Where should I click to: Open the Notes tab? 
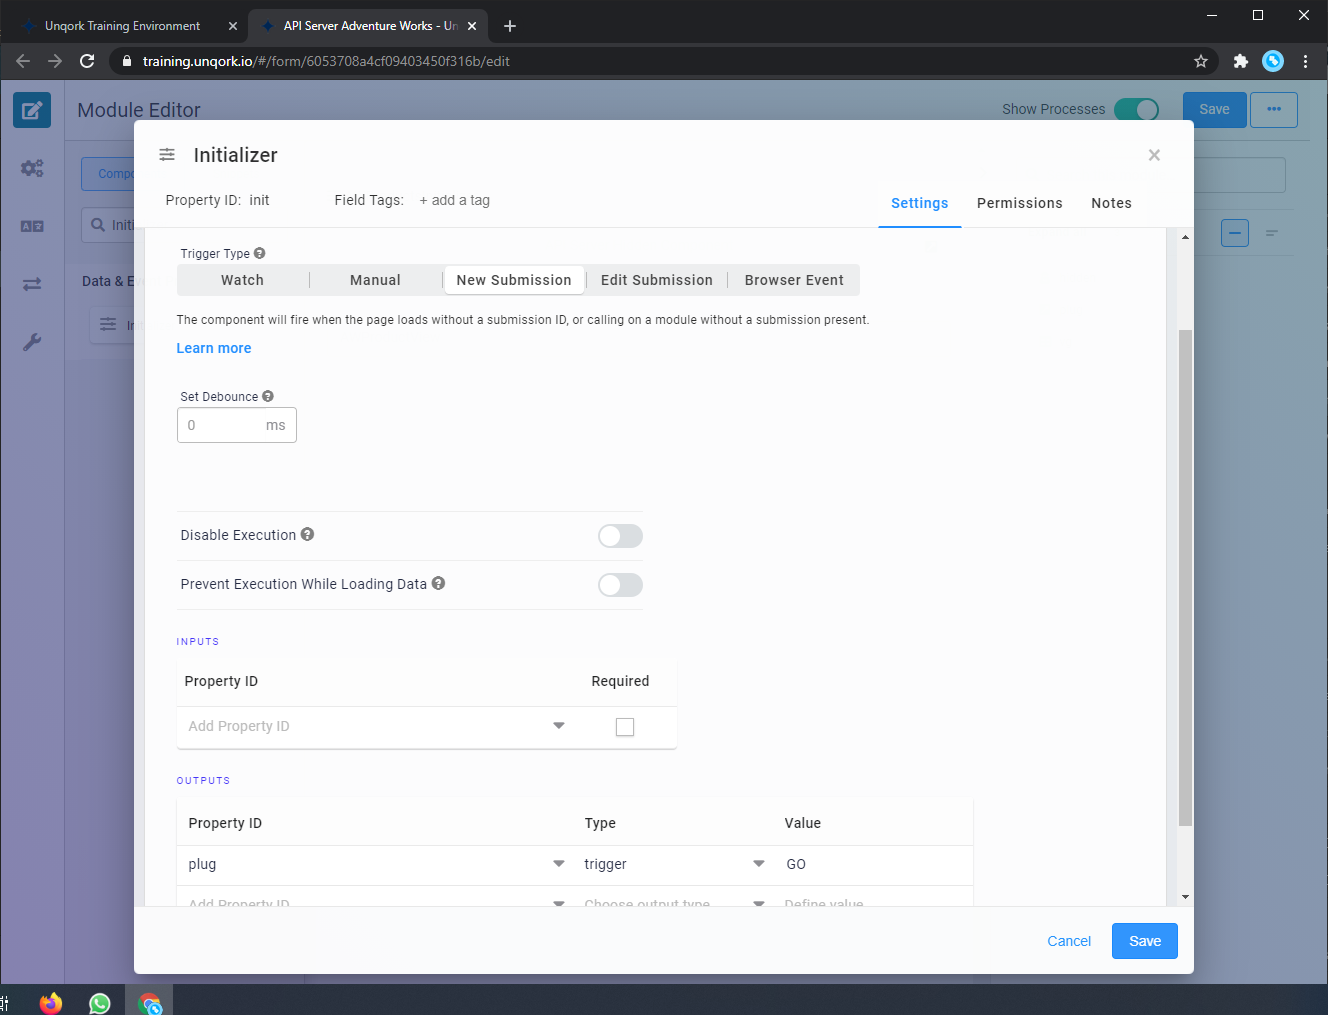tap(1111, 203)
